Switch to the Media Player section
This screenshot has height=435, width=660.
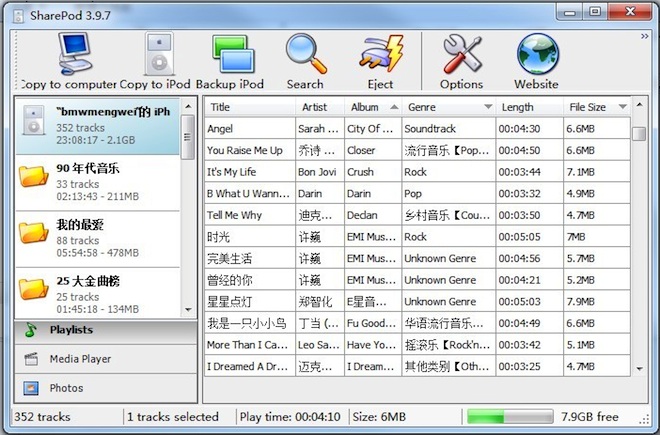(106, 359)
